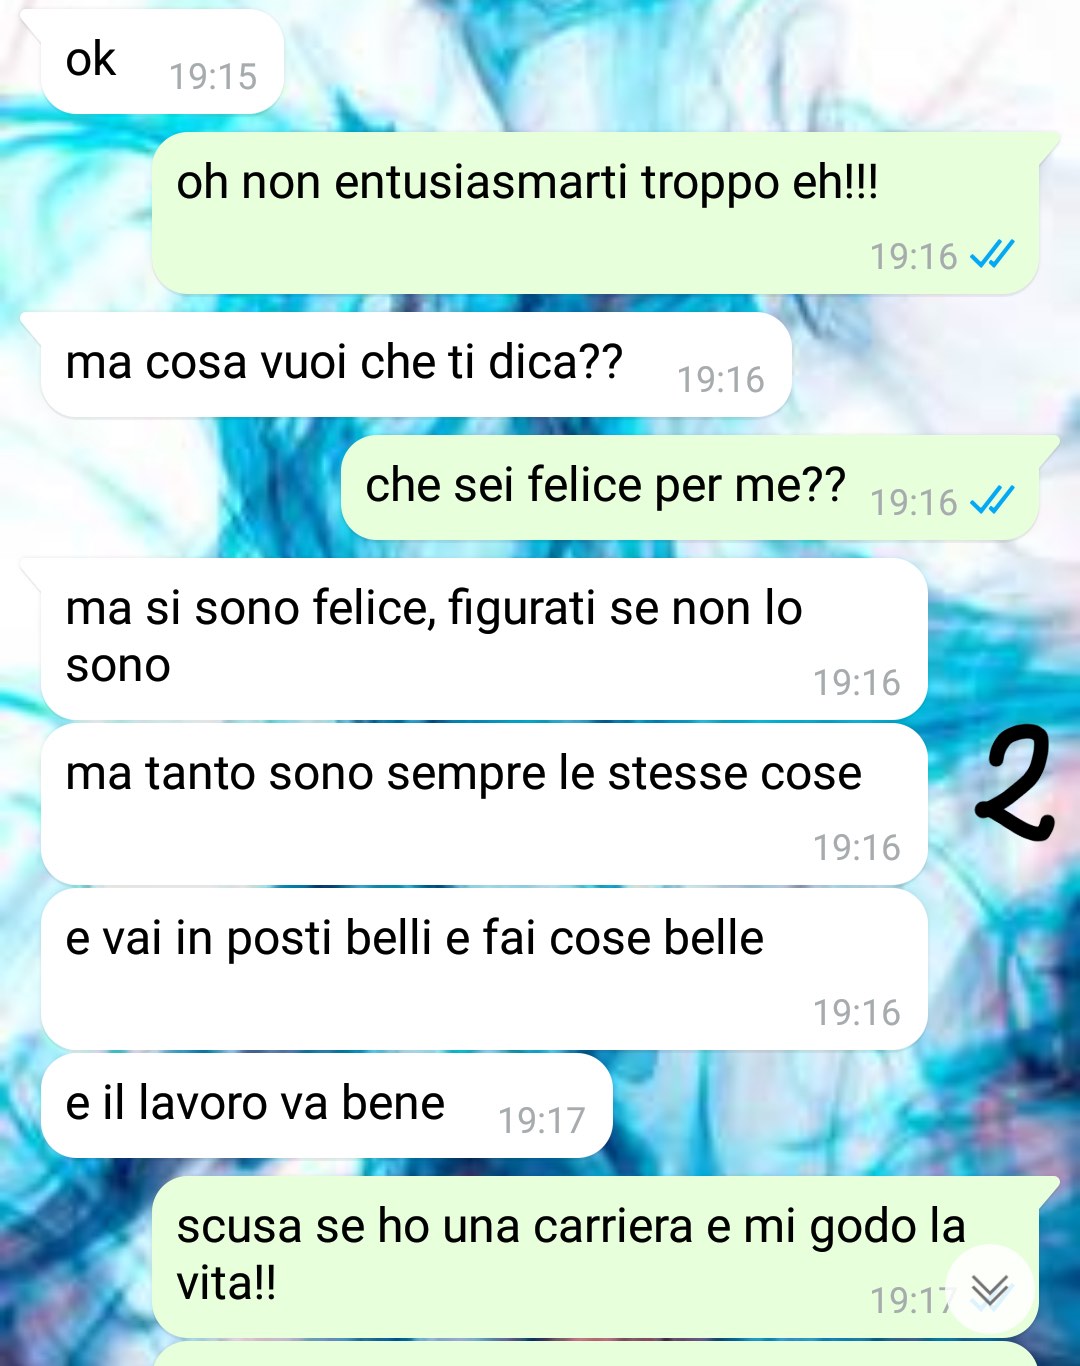Screen dimensions: 1080x1366
Task: Tap 19:16 timestamp on 'cosa vuoi' message
Action: pyautogui.click(x=721, y=380)
